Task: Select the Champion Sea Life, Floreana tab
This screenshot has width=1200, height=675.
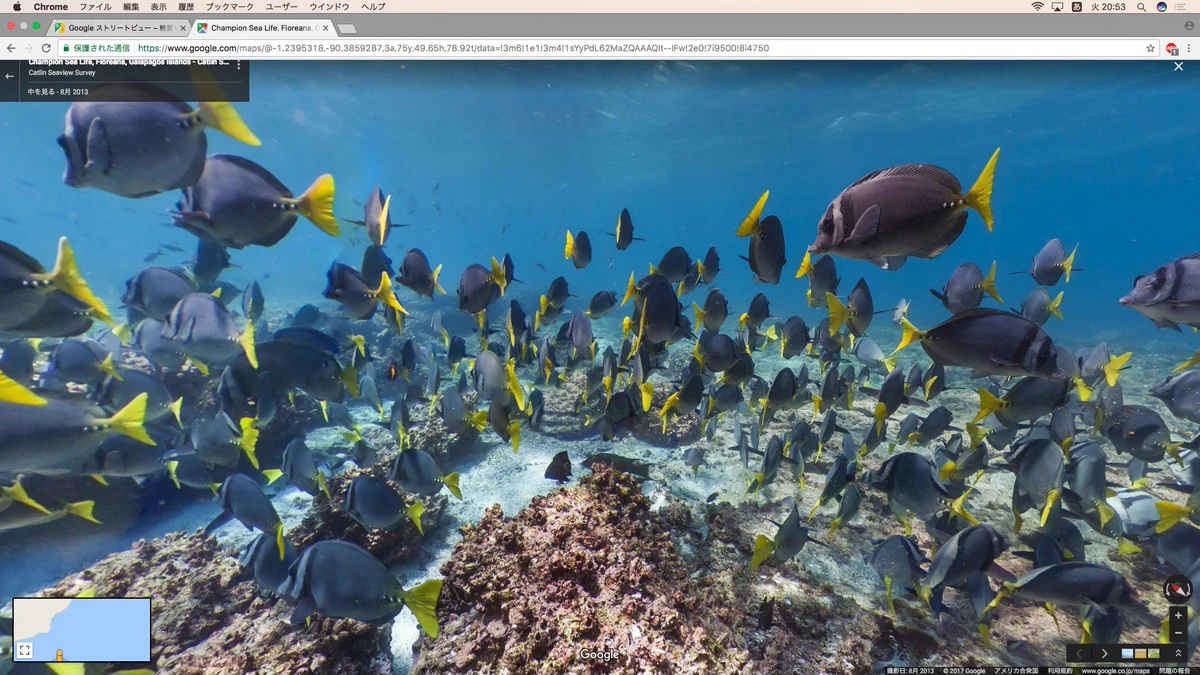Action: pos(263,28)
